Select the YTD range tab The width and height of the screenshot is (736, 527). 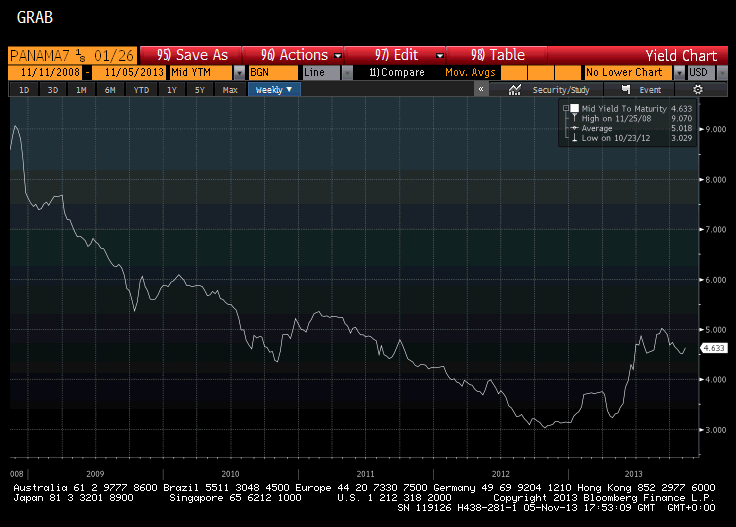tap(141, 90)
